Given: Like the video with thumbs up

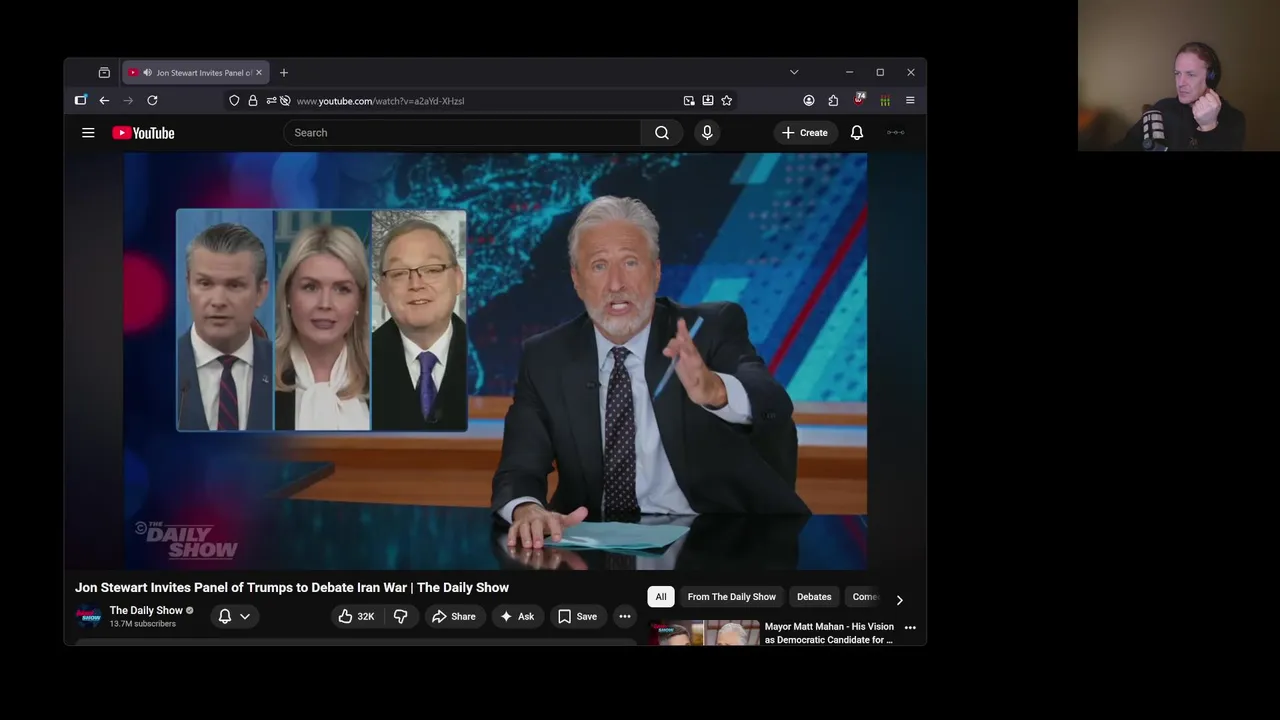Looking at the screenshot, I should click(356, 616).
